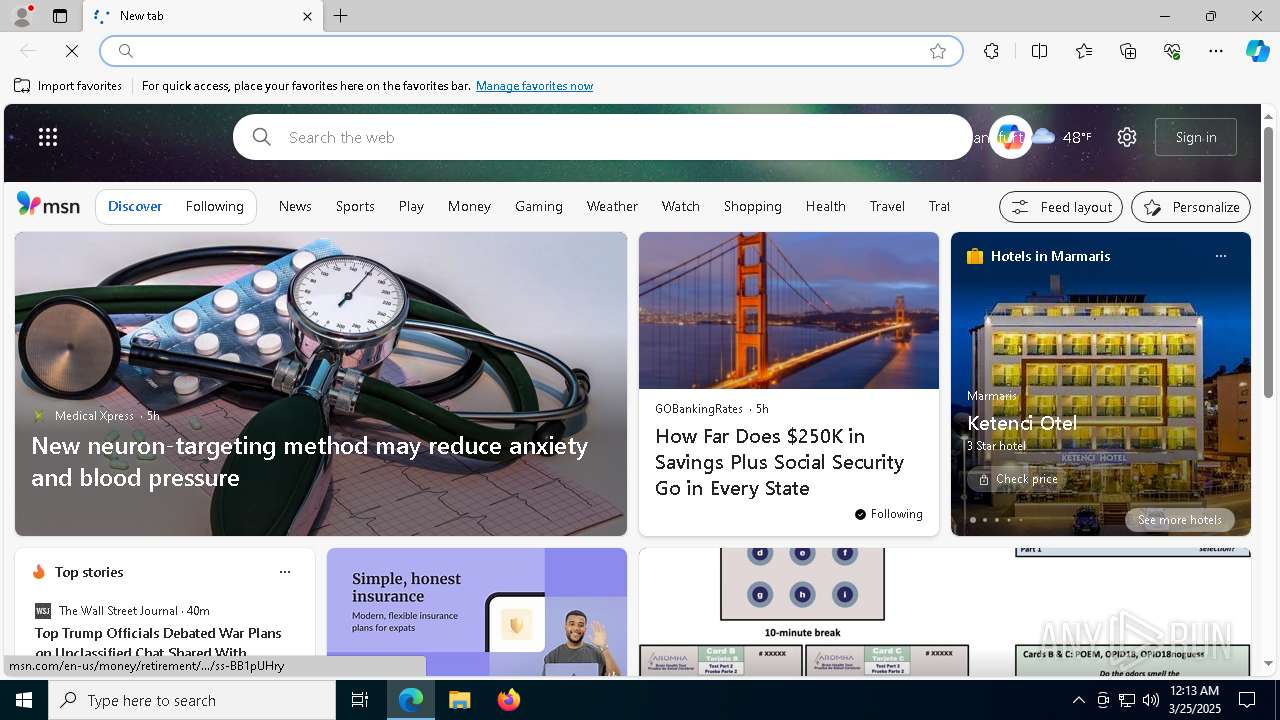
Task: Click the Personalize button
Action: point(1191,207)
